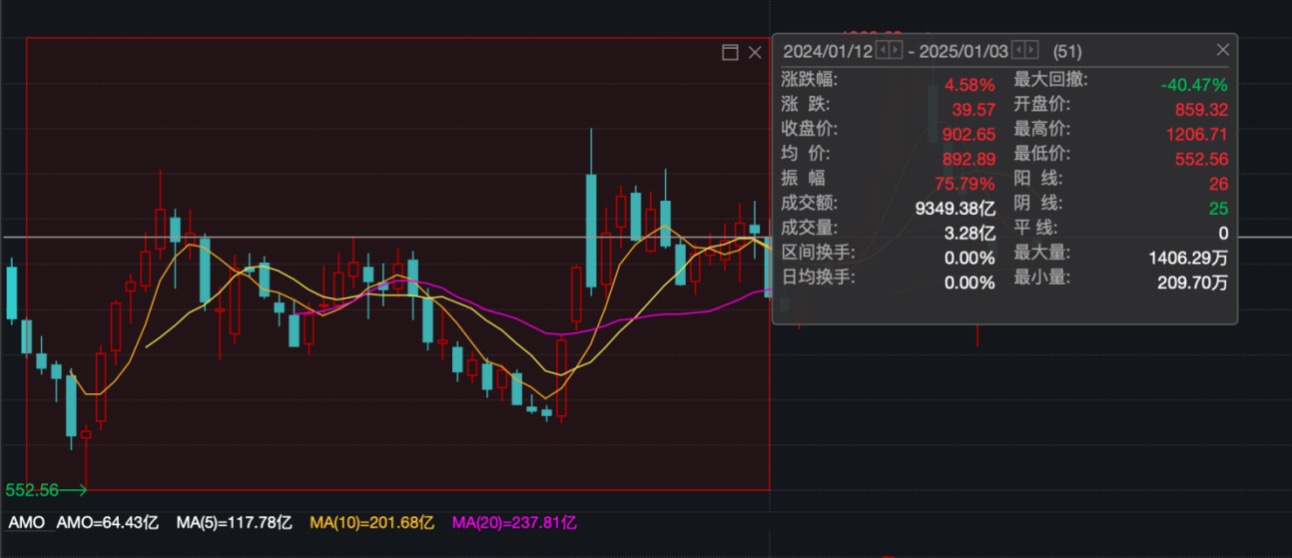The image size is (1292, 558).
Task: Close the red range selection box
Action: [x=755, y=52]
